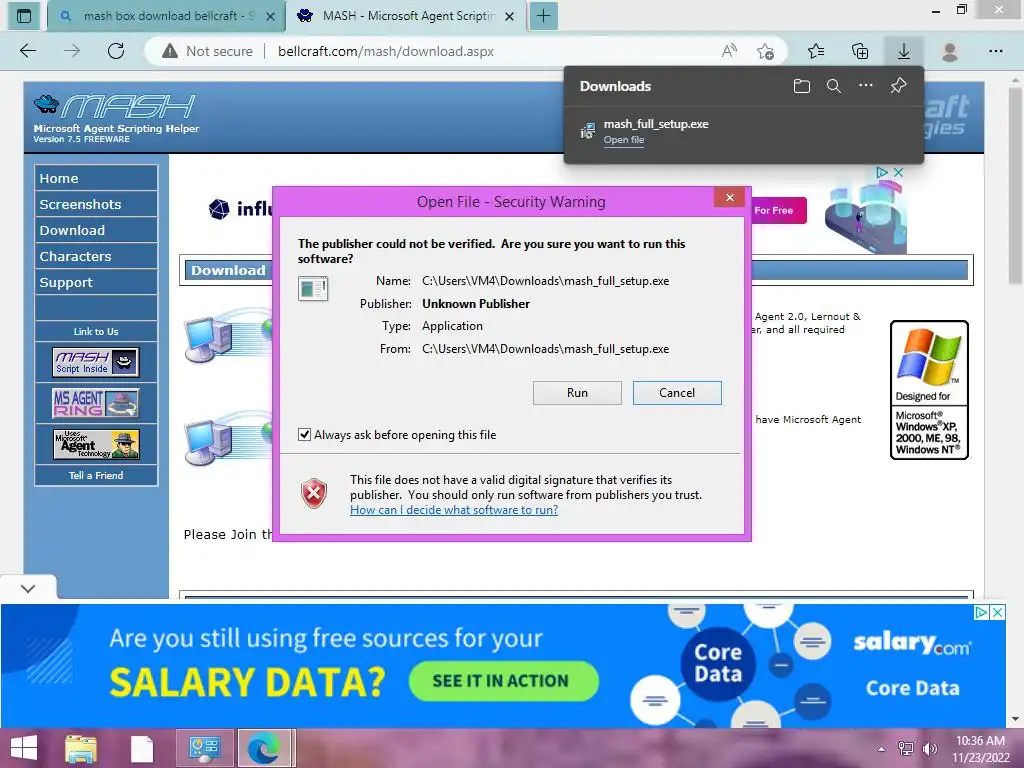Select MASH - Microsoft Agent Scripting tab
This screenshot has width=1024, height=768.
[407, 16]
